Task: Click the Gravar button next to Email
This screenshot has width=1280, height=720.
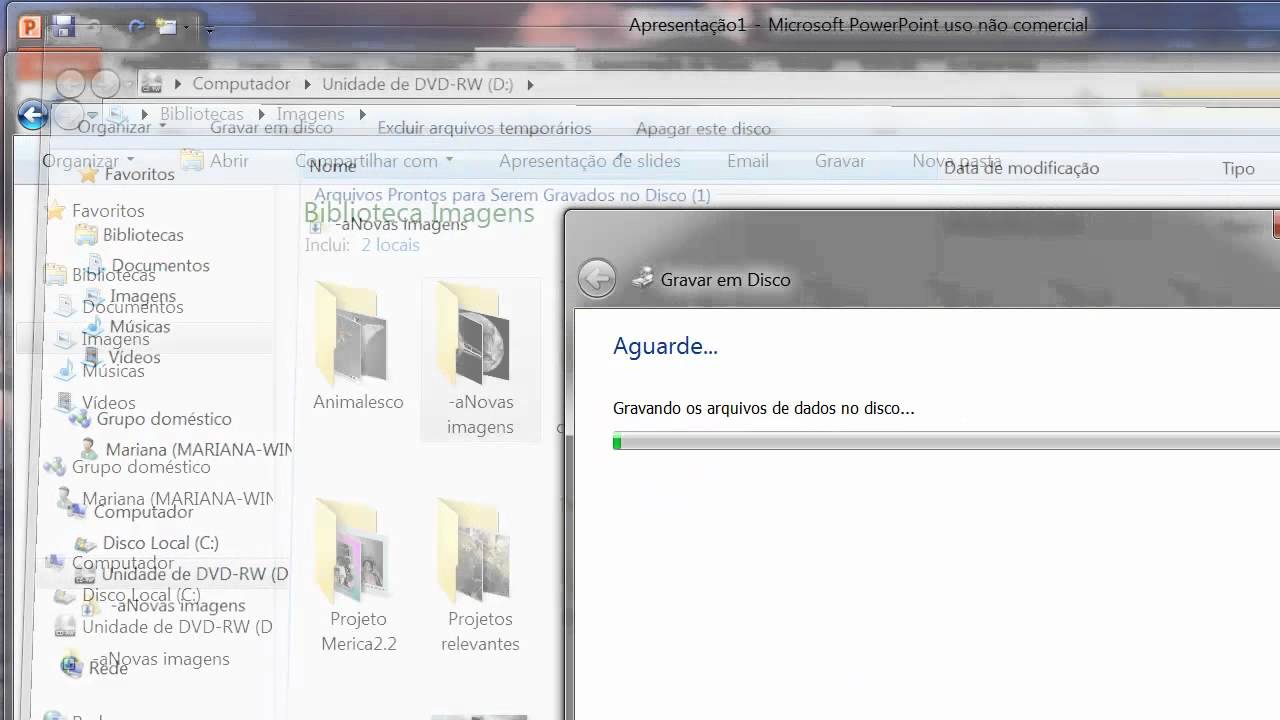Action: point(840,160)
